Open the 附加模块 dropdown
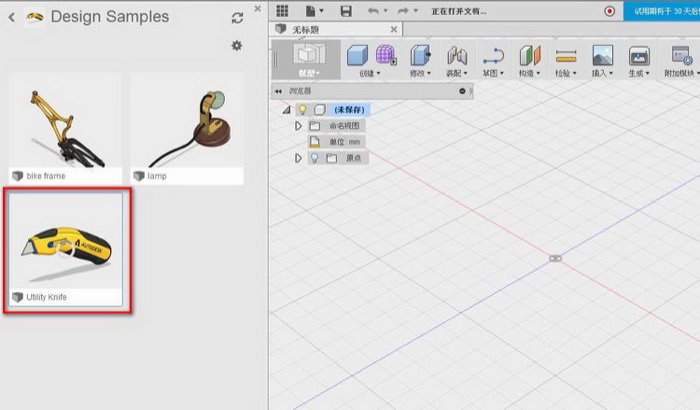The height and width of the screenshot is (410, 700). [x=682, y=73]
